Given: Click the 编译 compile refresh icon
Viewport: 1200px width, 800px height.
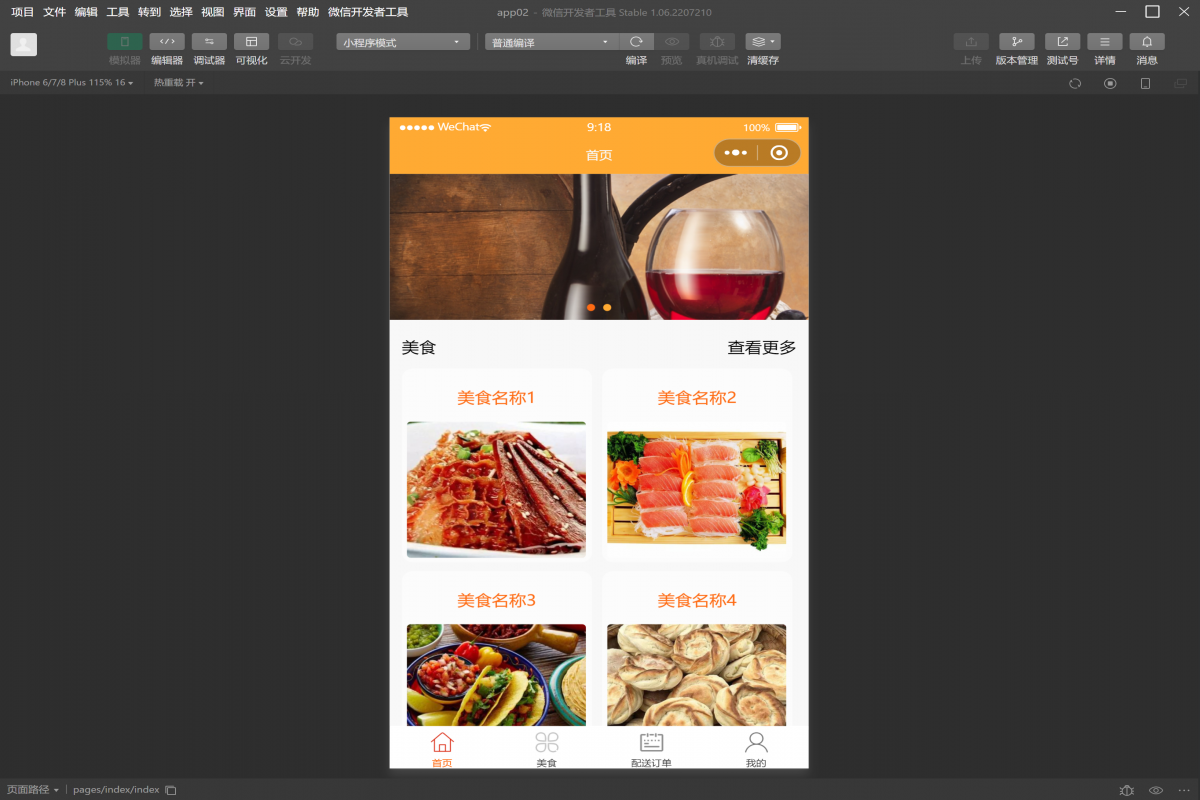Looking at the screenshot, I should 636,42.
